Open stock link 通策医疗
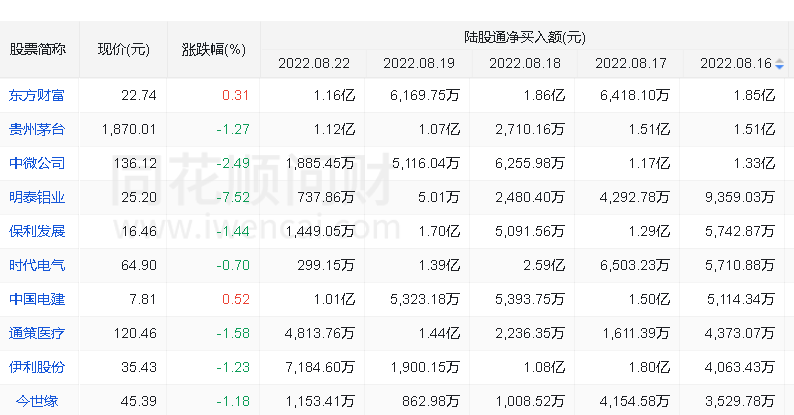 [x=36, y=333]
